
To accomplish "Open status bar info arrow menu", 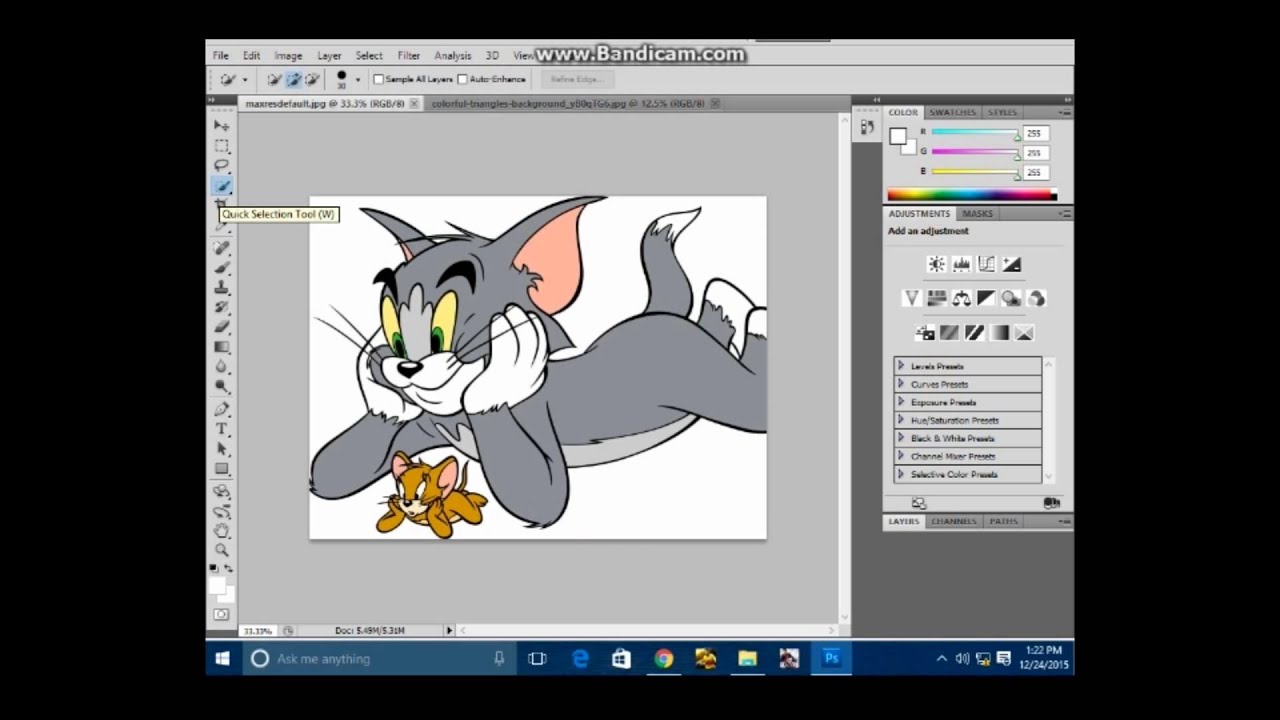I will pos(449,630).
